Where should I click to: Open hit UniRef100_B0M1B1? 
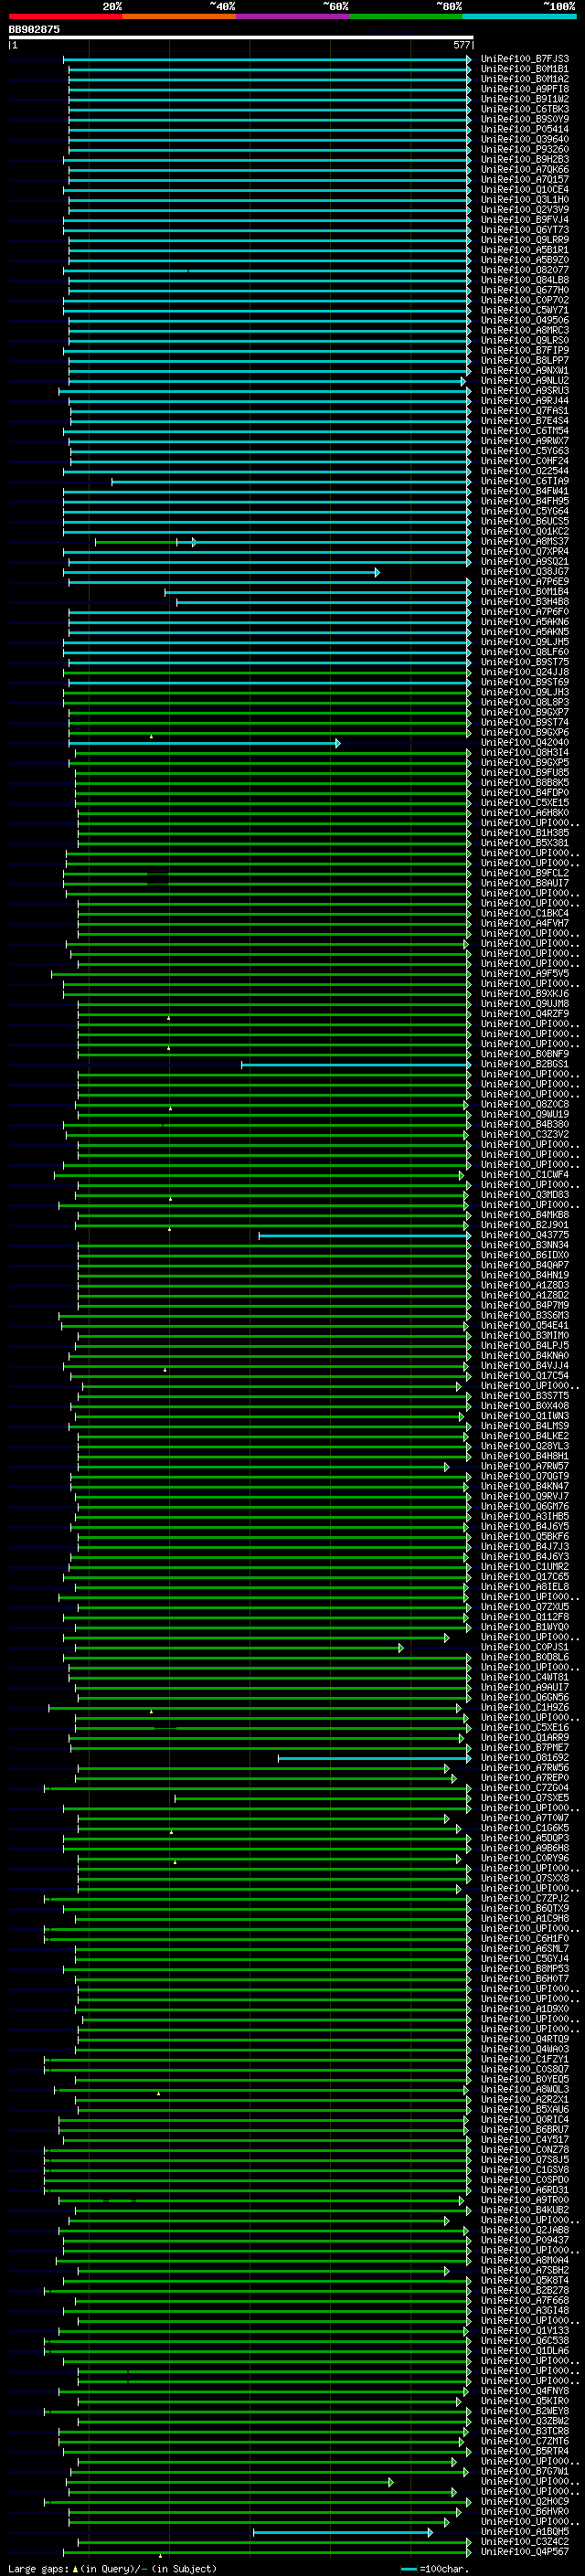(524, 69)
